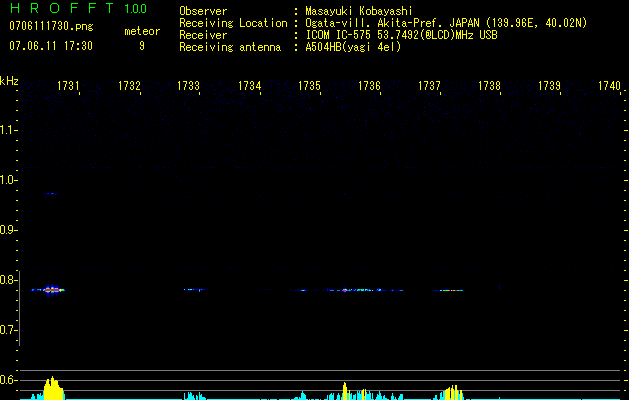Screen dimensions: 629x400
Task: Click the faint echo near 1733
Action: click(196, 289)
